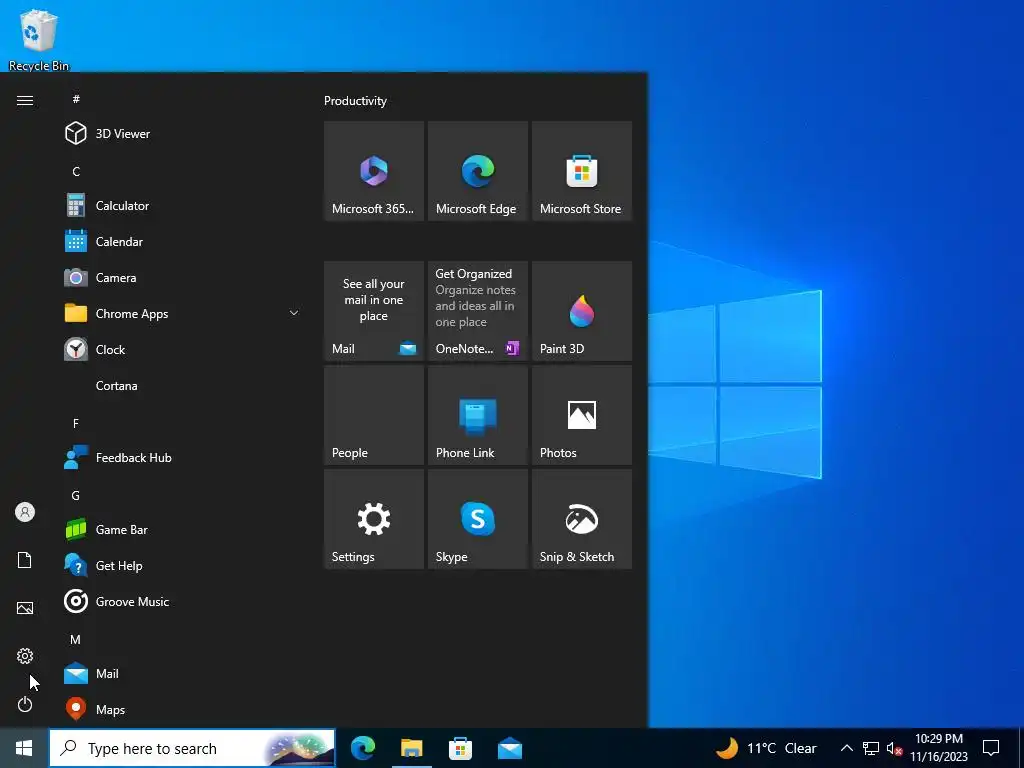The image size is (1024, 768).
Task: Click the C letter group header
Action: pyautogui.click(x=76, y=171)
